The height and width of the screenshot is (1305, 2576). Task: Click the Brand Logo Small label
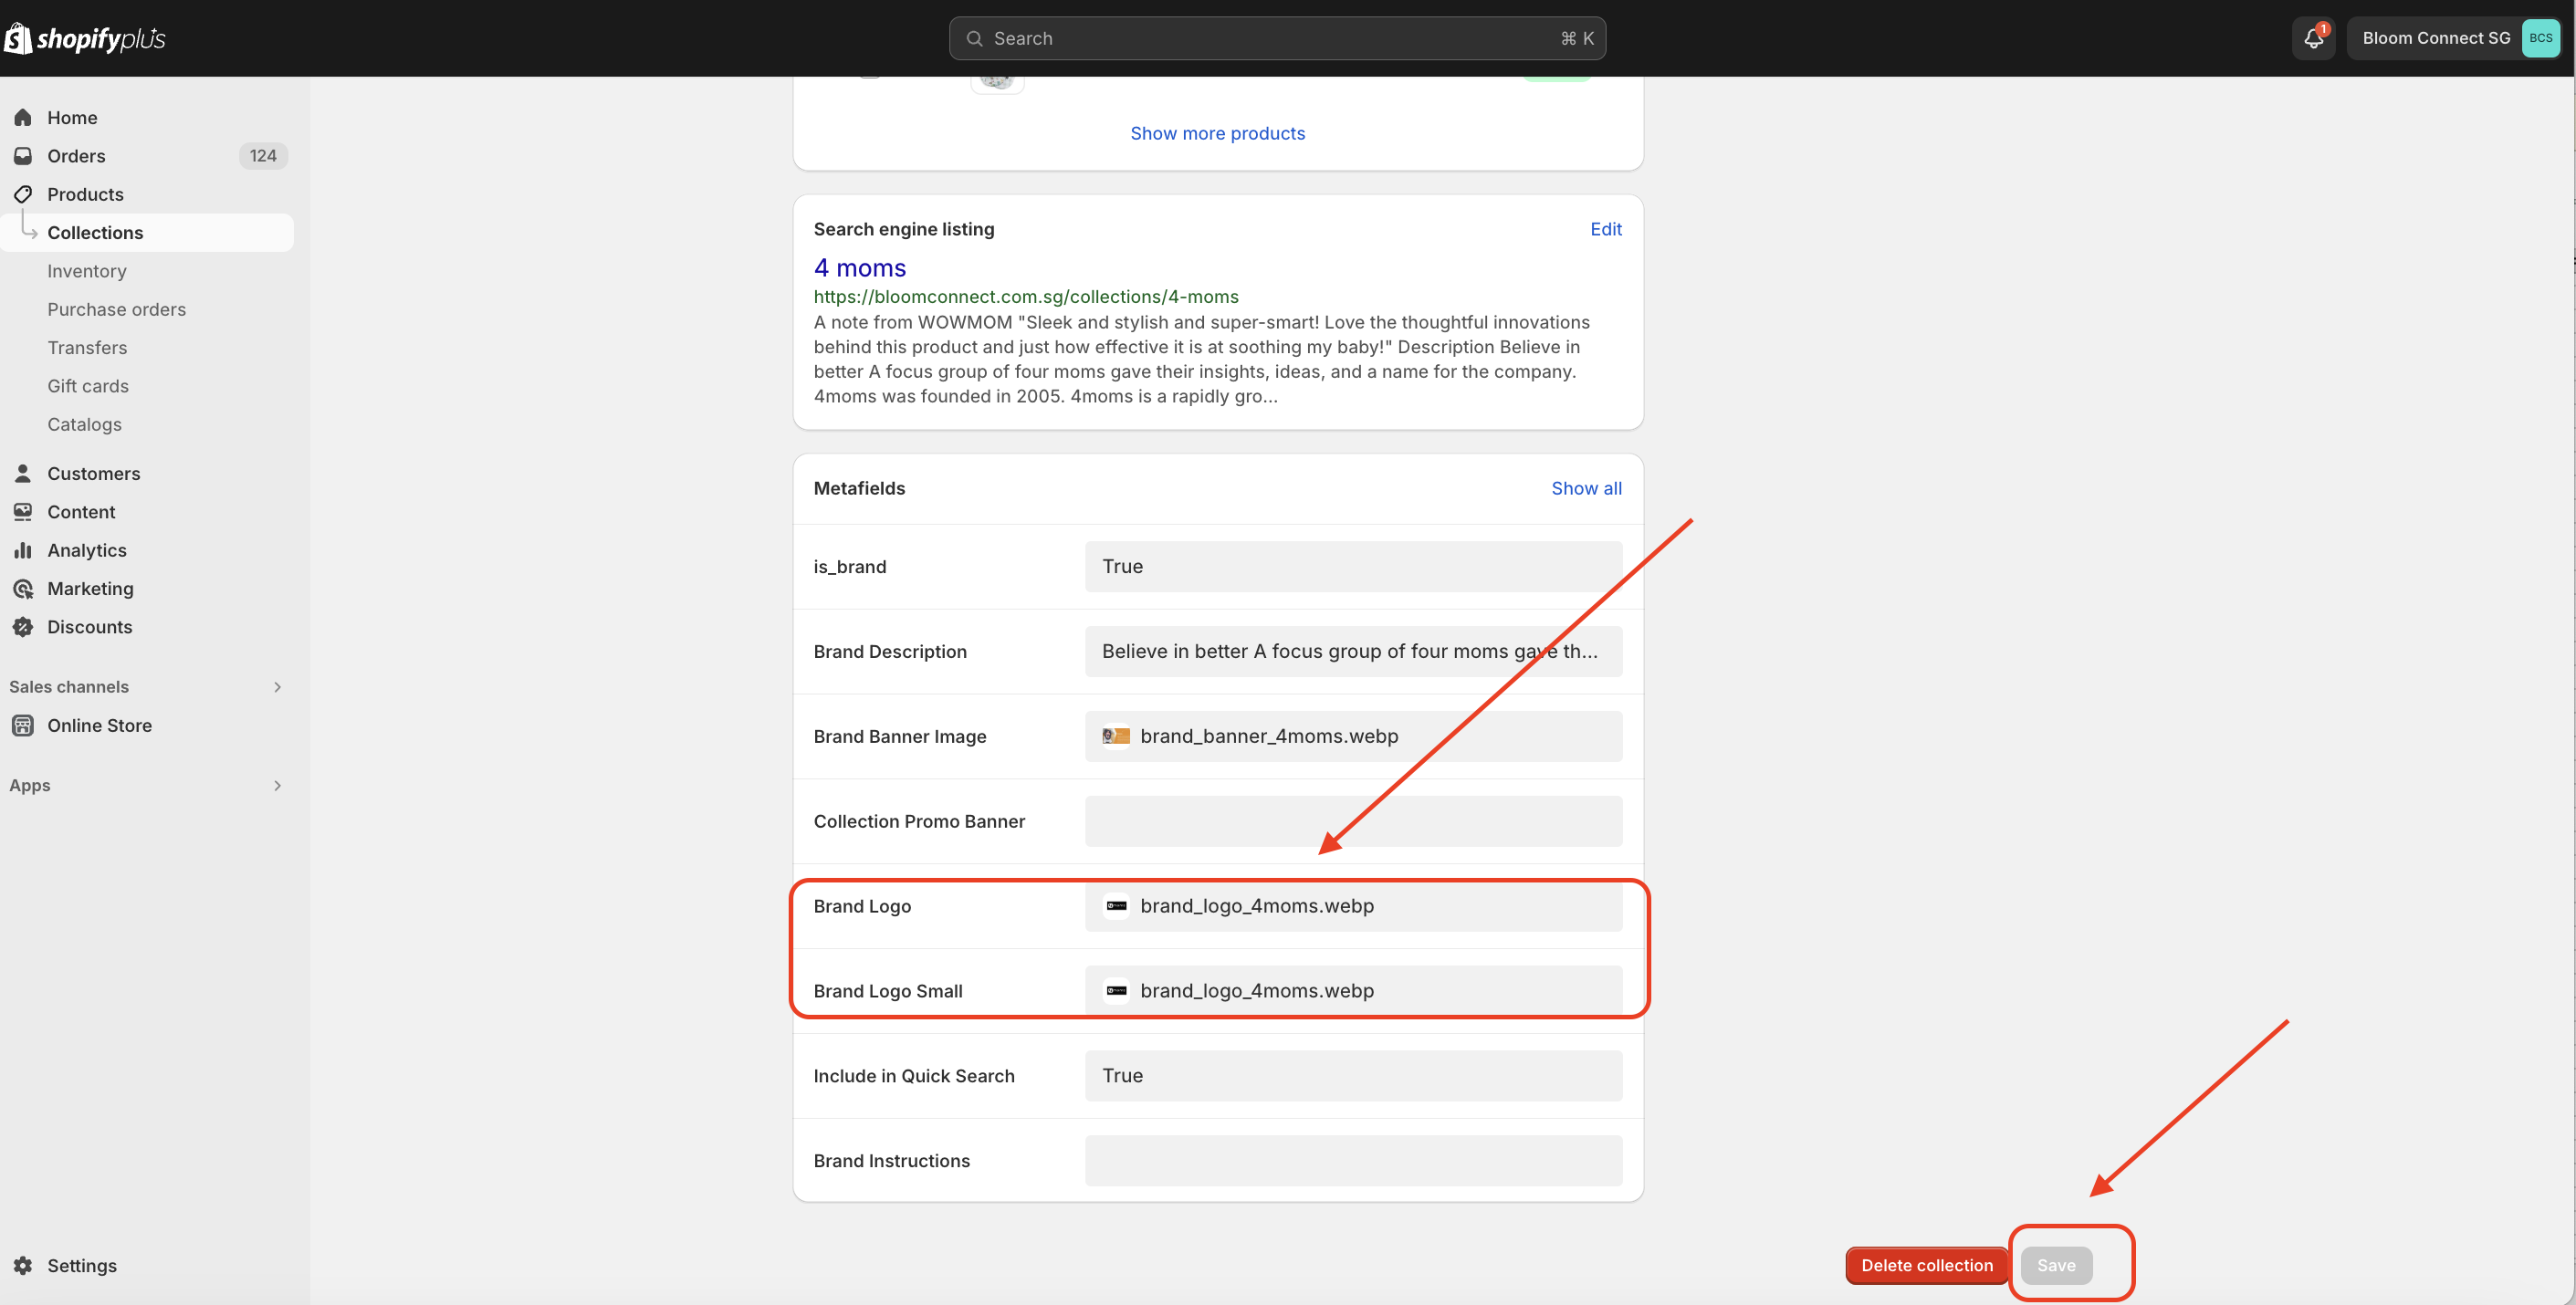click(888, 991)
